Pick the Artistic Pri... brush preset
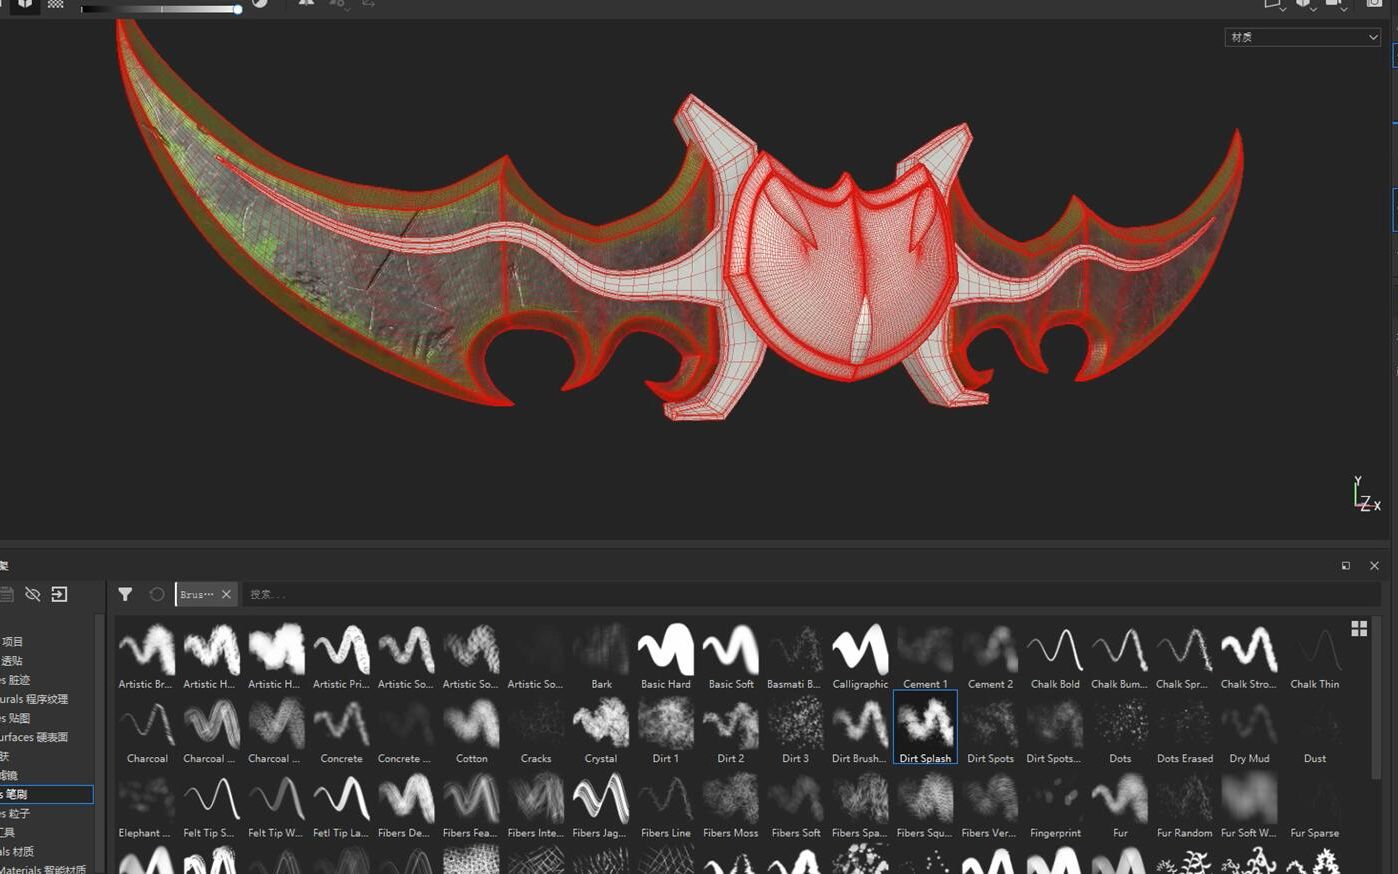Screen dimensions: 1398x874 (341, 656)
